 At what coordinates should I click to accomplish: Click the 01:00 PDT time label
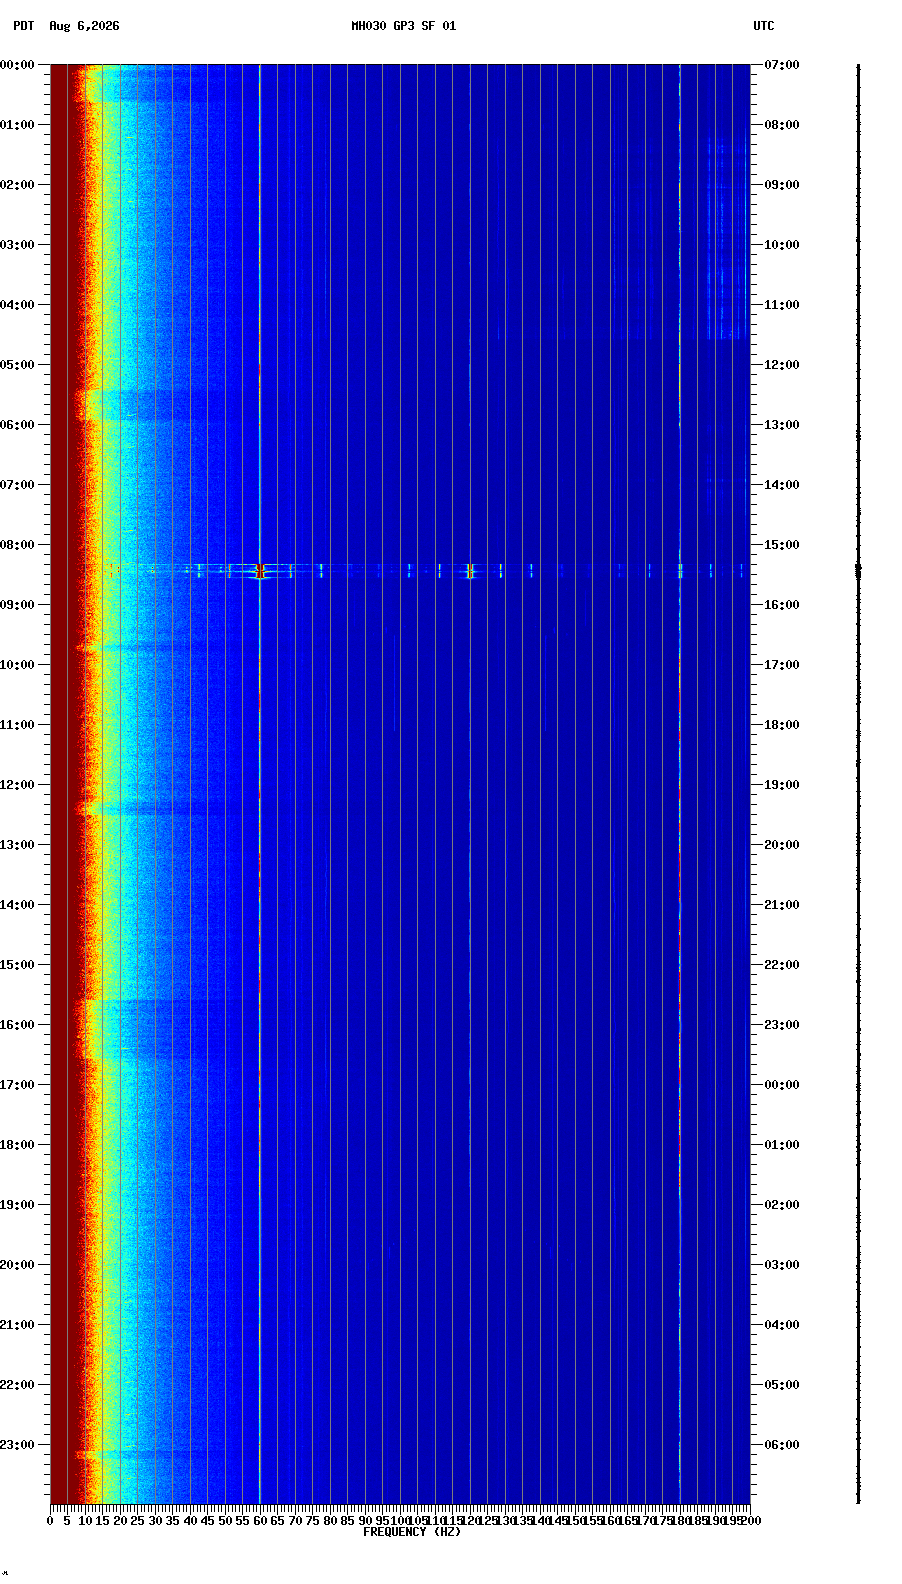tap(17, 125)
